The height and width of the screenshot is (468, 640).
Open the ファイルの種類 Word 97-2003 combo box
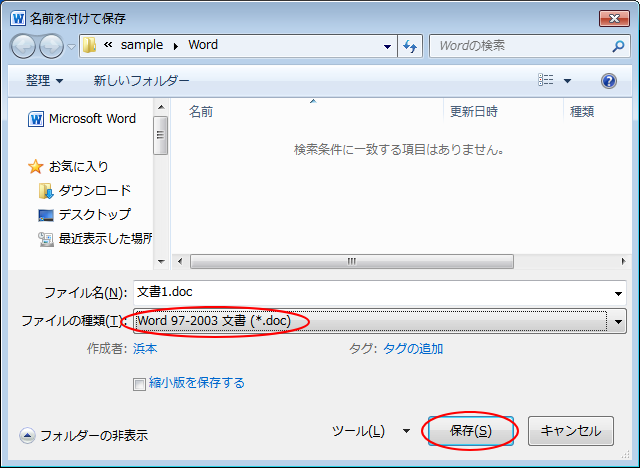tap(380, 322)
